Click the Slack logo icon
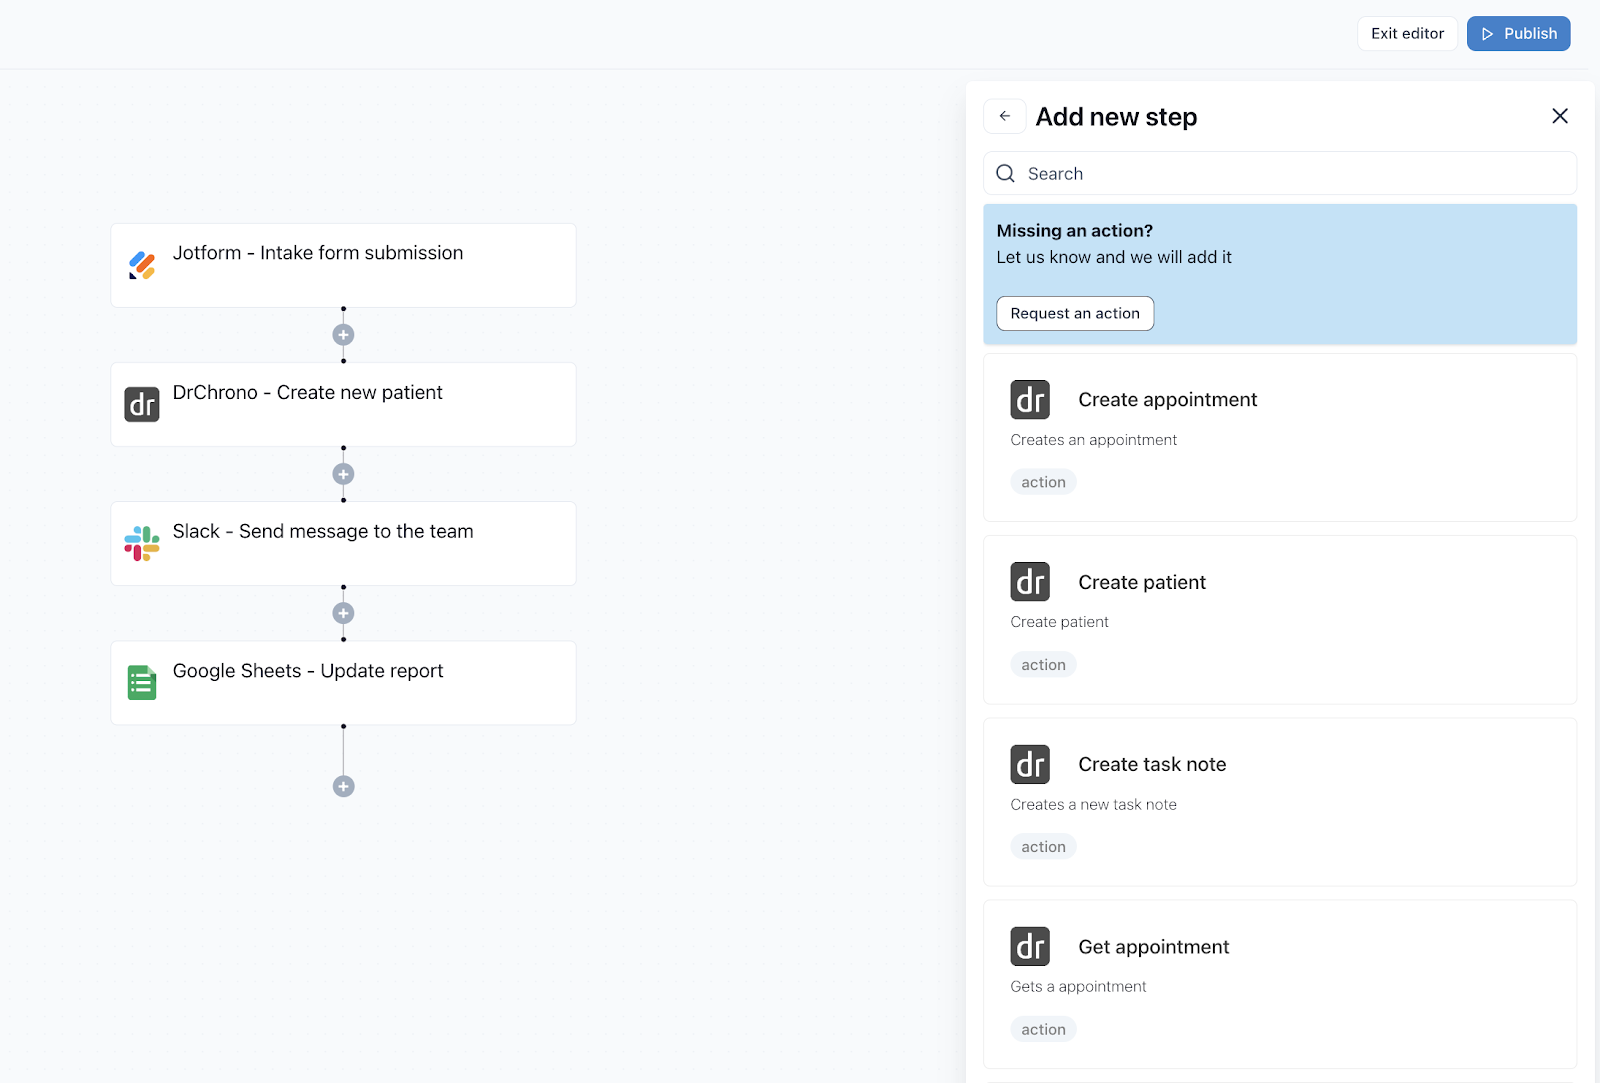The width and height of the screenshot is (1600, 1083). [x=142, y=543]
